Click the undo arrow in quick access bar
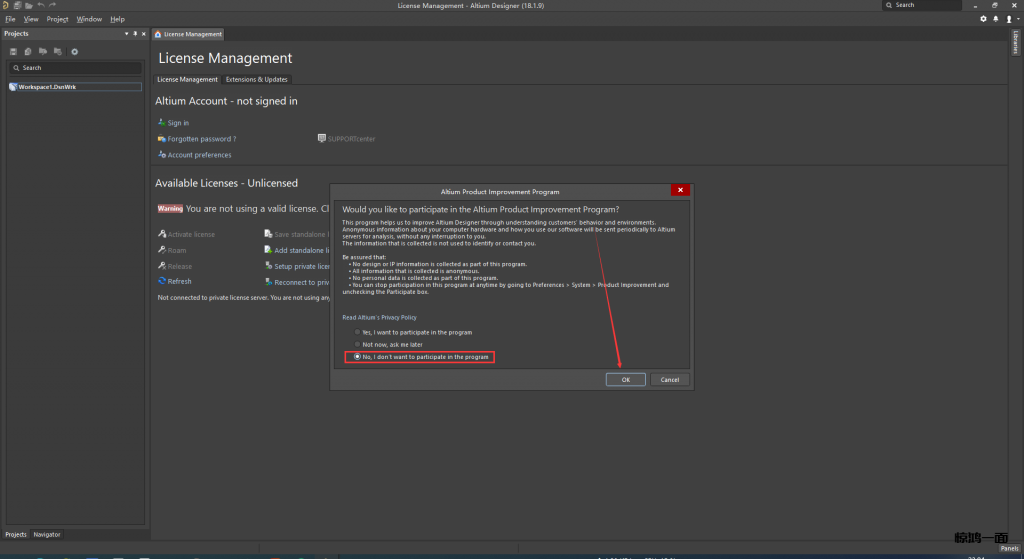Image resolution: width=1024 pixels, height=559 pixels. pyautogui.click(x=41, y=6)
